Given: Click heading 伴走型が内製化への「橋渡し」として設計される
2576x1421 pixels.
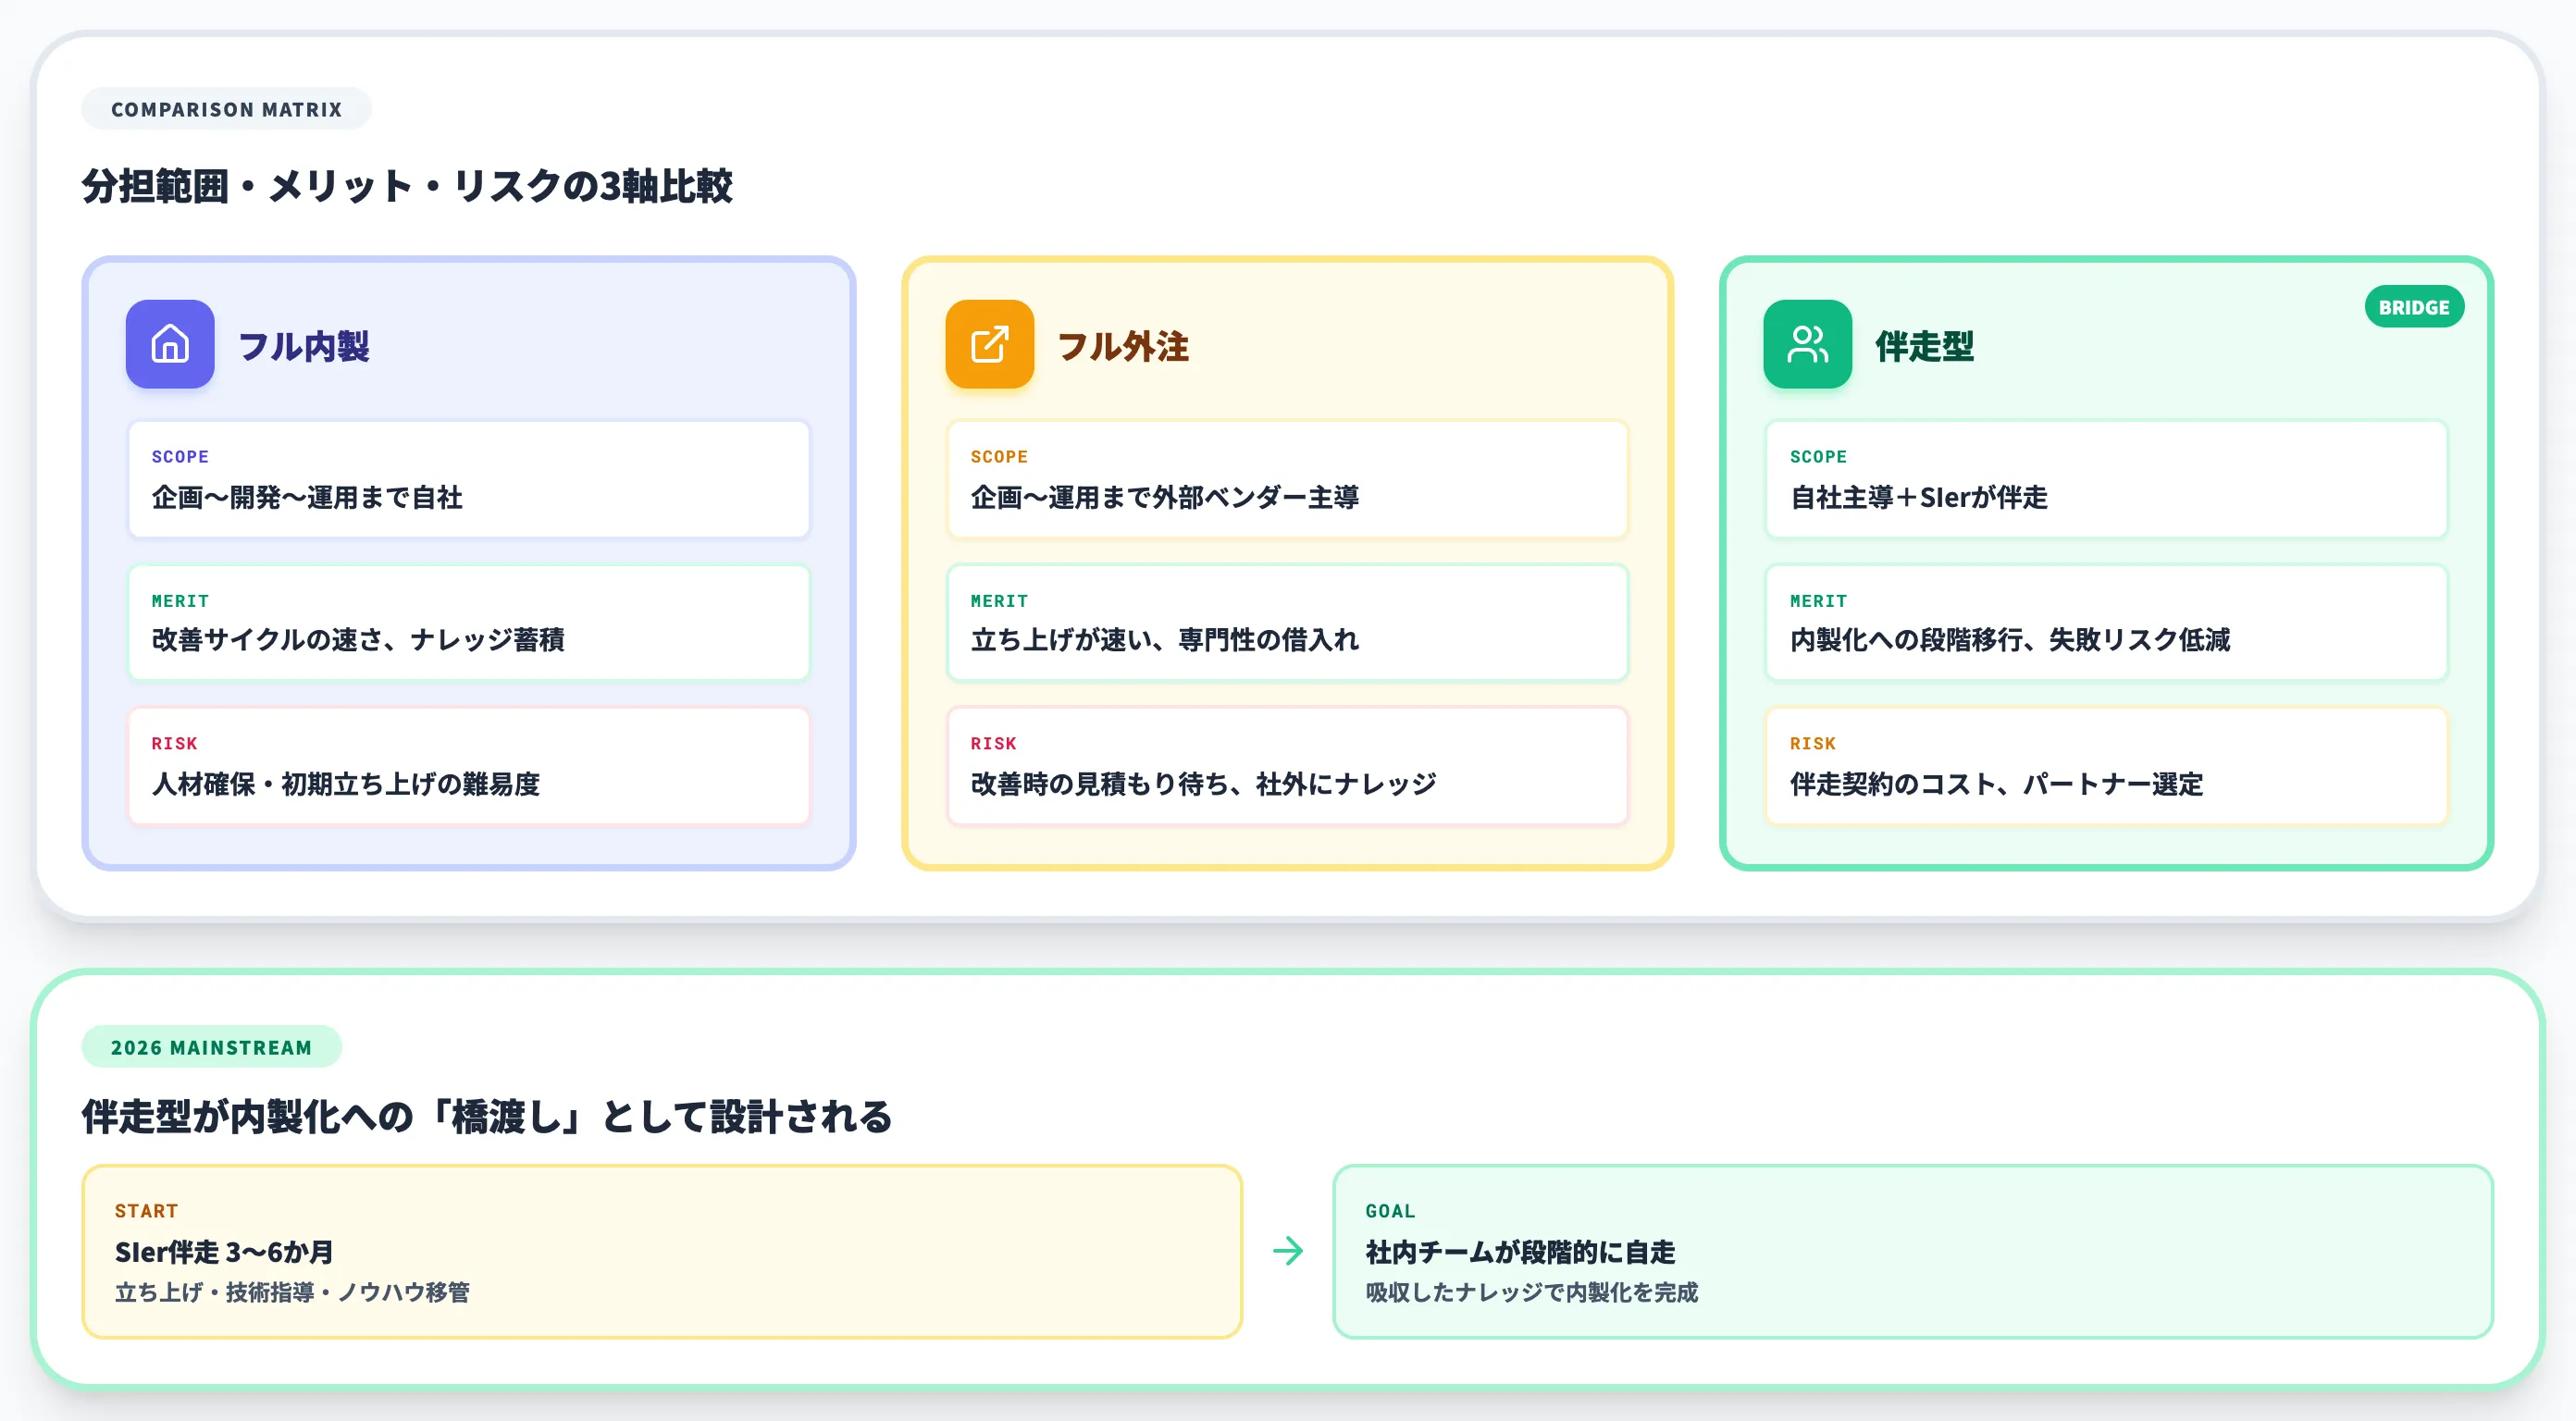Looking at the screenshot, I should [x=487, y=1117].
